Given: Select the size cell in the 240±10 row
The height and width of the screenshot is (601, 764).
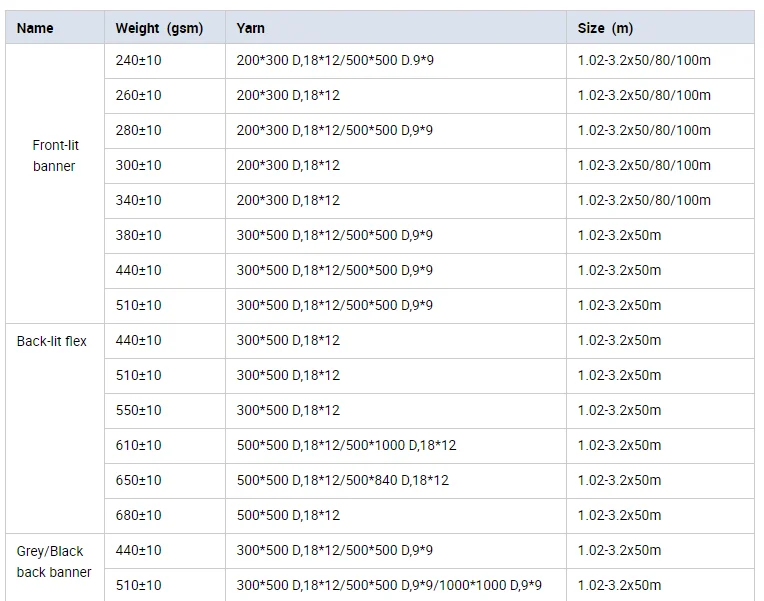Looking at the screenshot, I should pos(660,61).
